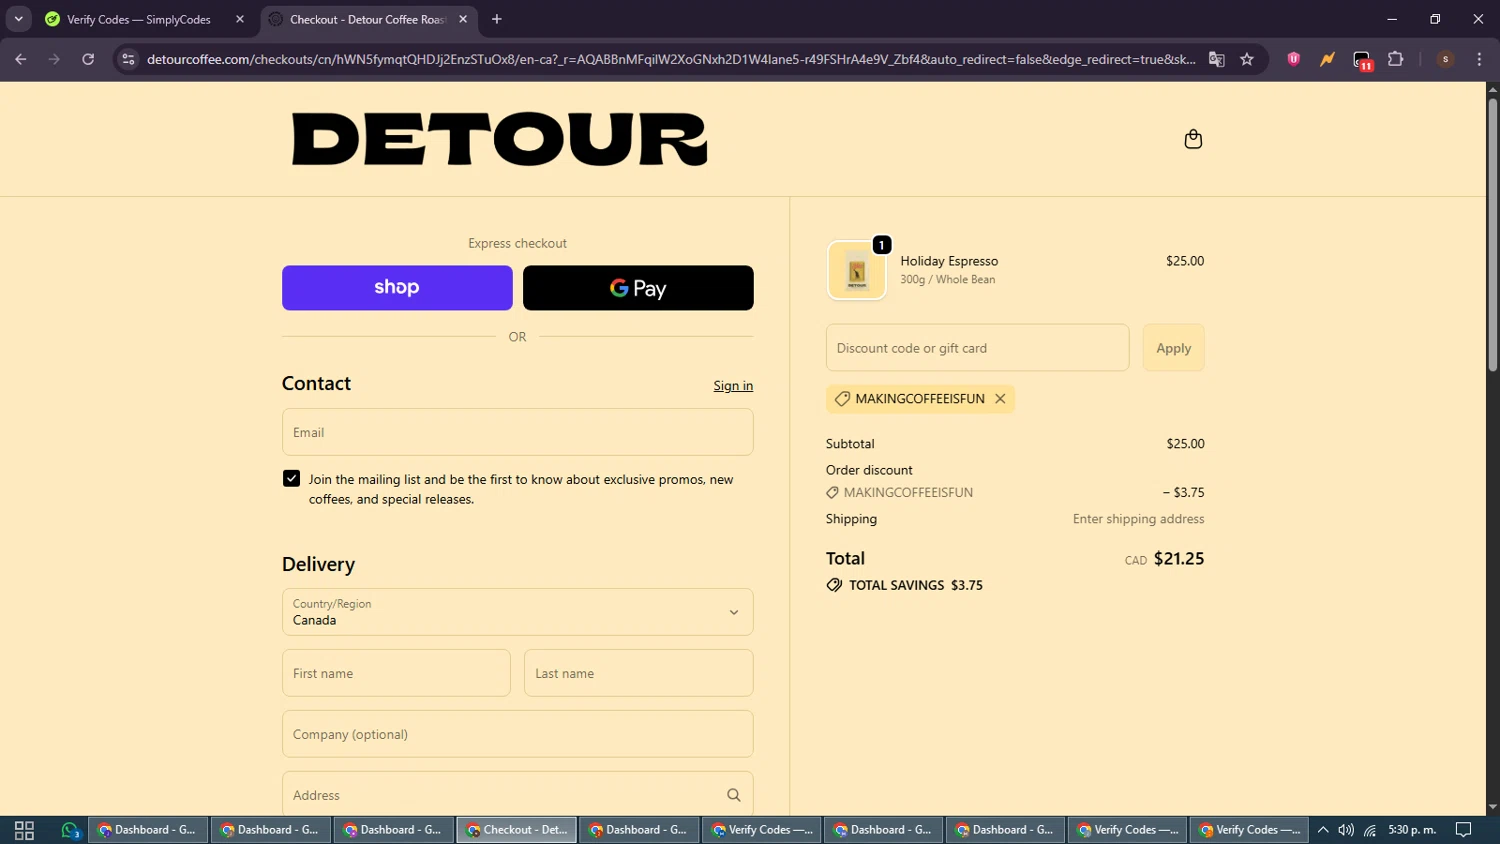1500x844 pixels.
Task: Click the – $3.75 discount amount
Action: click(1183, 493)
